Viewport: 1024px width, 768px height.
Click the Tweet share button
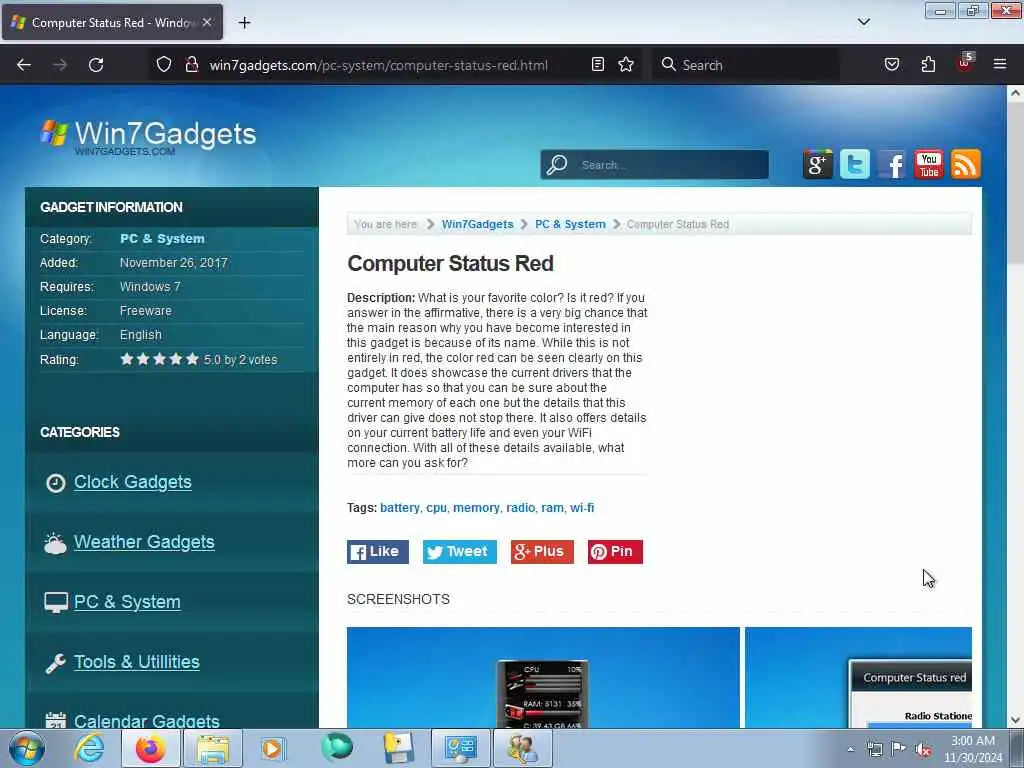[x=460, y=552]
